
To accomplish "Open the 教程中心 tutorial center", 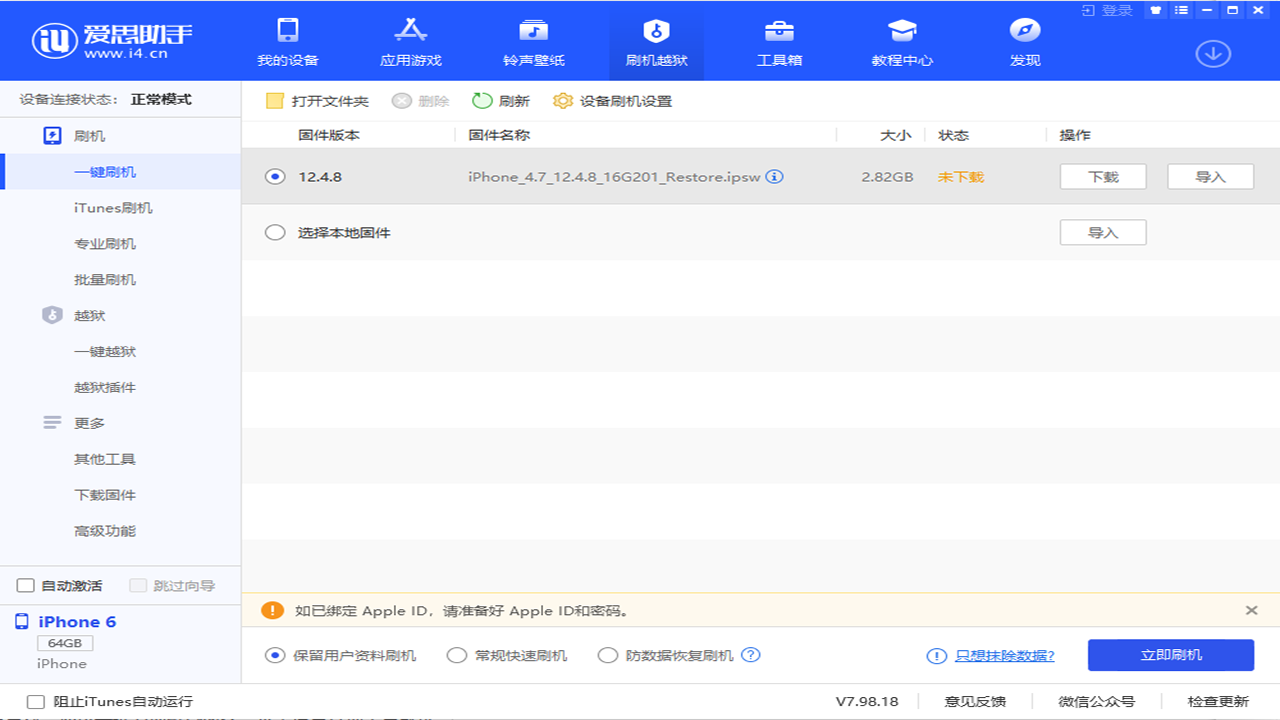I will [x=901, y=42].
